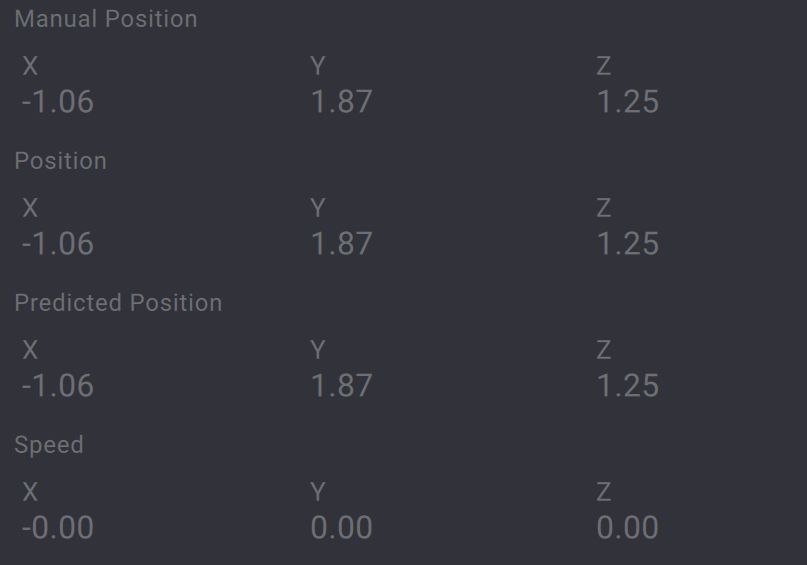Viewport: 807px width, 565px height.
Task: Click the Manual Position X value field
Action: click(x=58, y=102)
